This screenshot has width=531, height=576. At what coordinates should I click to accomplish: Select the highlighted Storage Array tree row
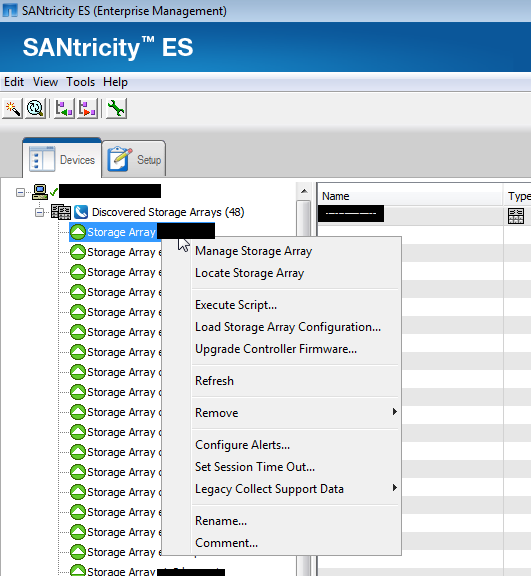(142, 232)
